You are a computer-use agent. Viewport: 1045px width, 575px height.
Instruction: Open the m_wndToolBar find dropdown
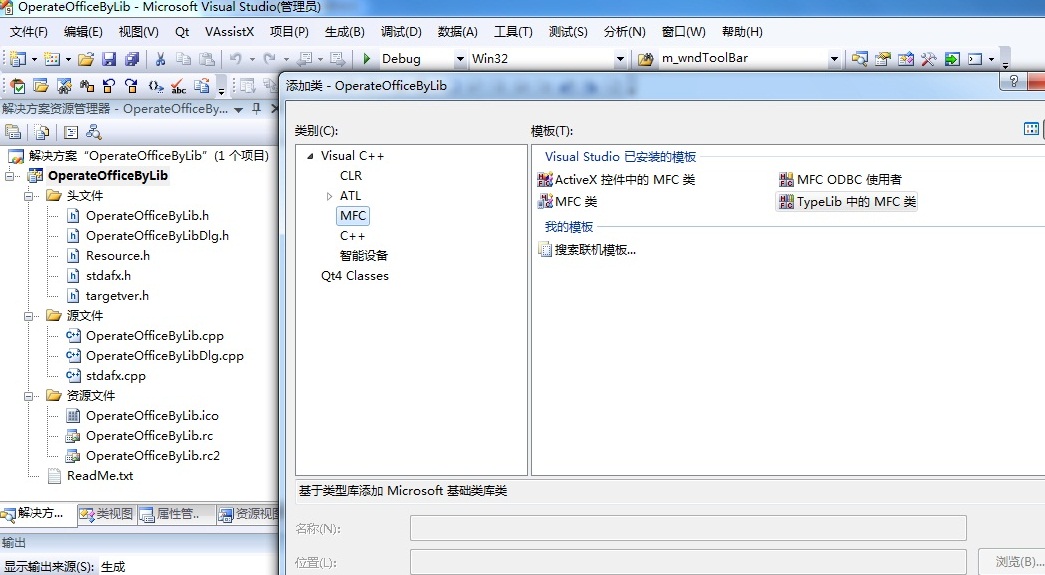tap(834, 59)
